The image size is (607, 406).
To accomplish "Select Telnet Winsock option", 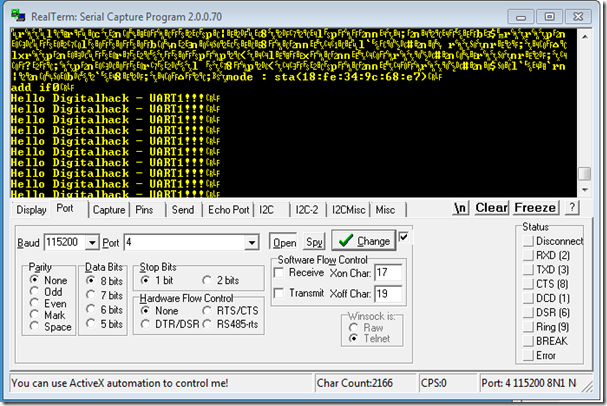I will click(370, 339).
